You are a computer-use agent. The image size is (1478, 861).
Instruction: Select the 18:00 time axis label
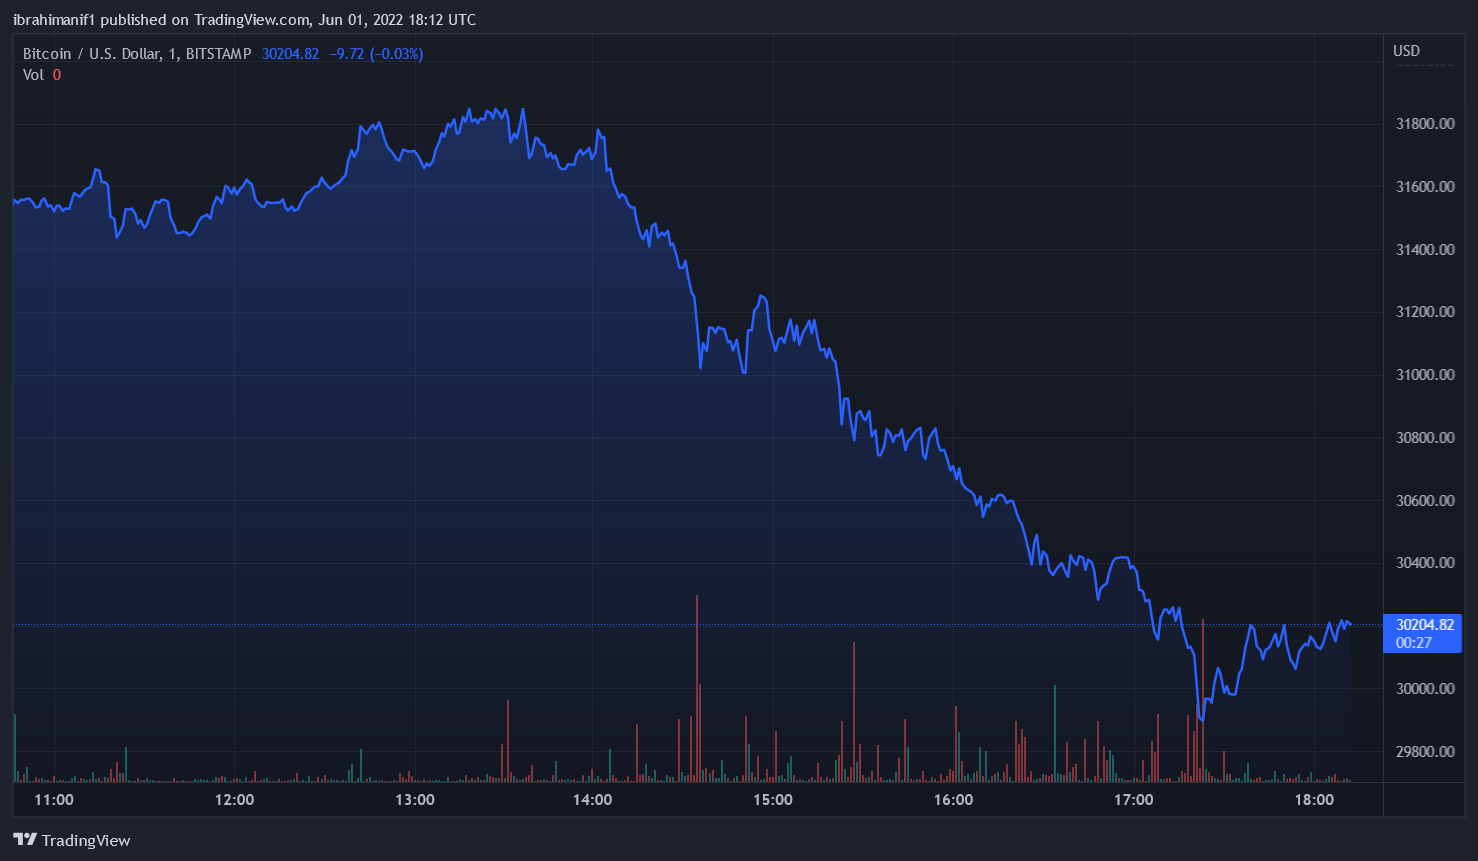point(1313,800)
